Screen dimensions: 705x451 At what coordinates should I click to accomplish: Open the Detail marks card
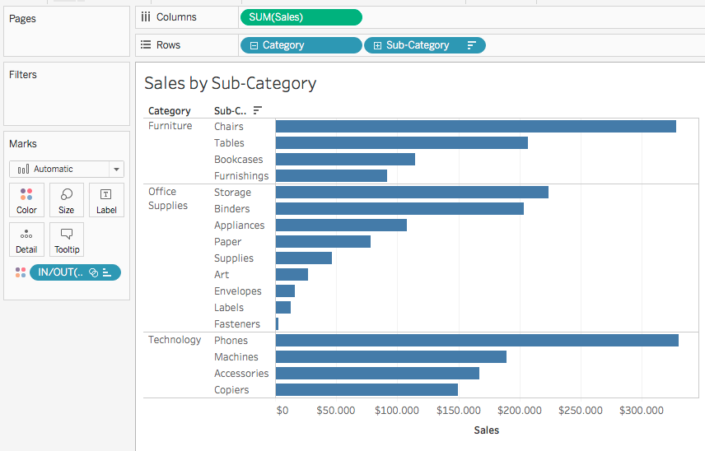pyautogui.click(x=26, y=239)
